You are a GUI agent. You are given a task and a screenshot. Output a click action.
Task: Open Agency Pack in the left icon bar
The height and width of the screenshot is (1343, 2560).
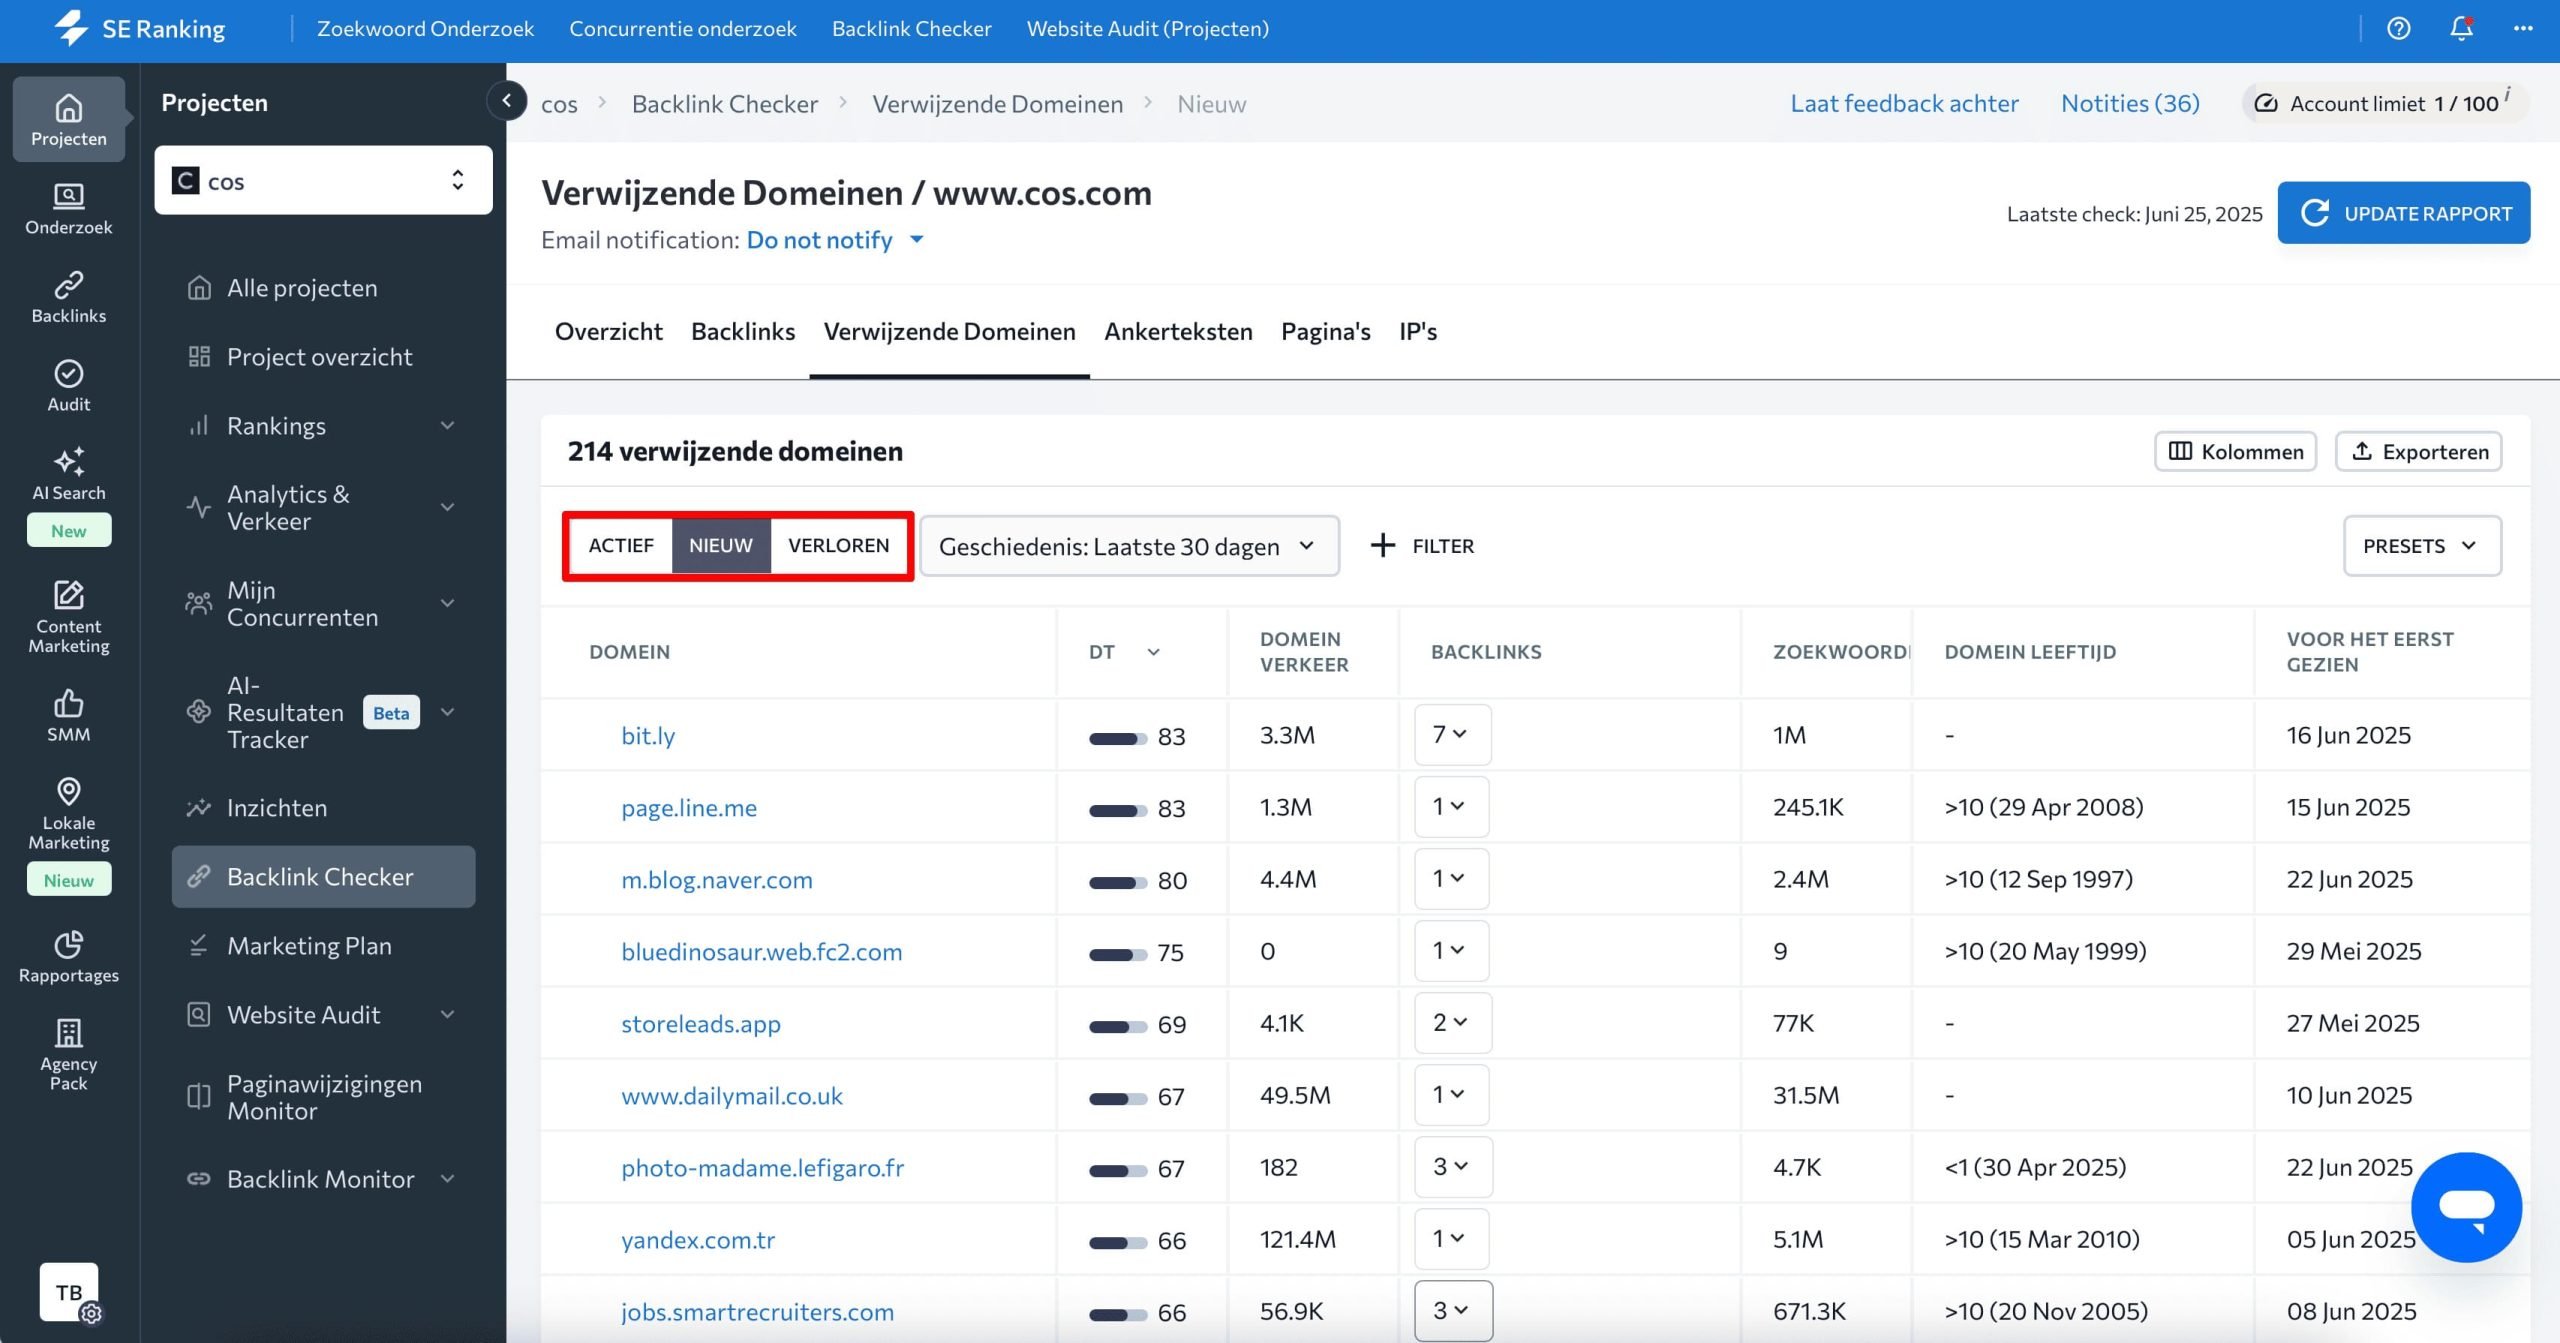(68, 1054)
